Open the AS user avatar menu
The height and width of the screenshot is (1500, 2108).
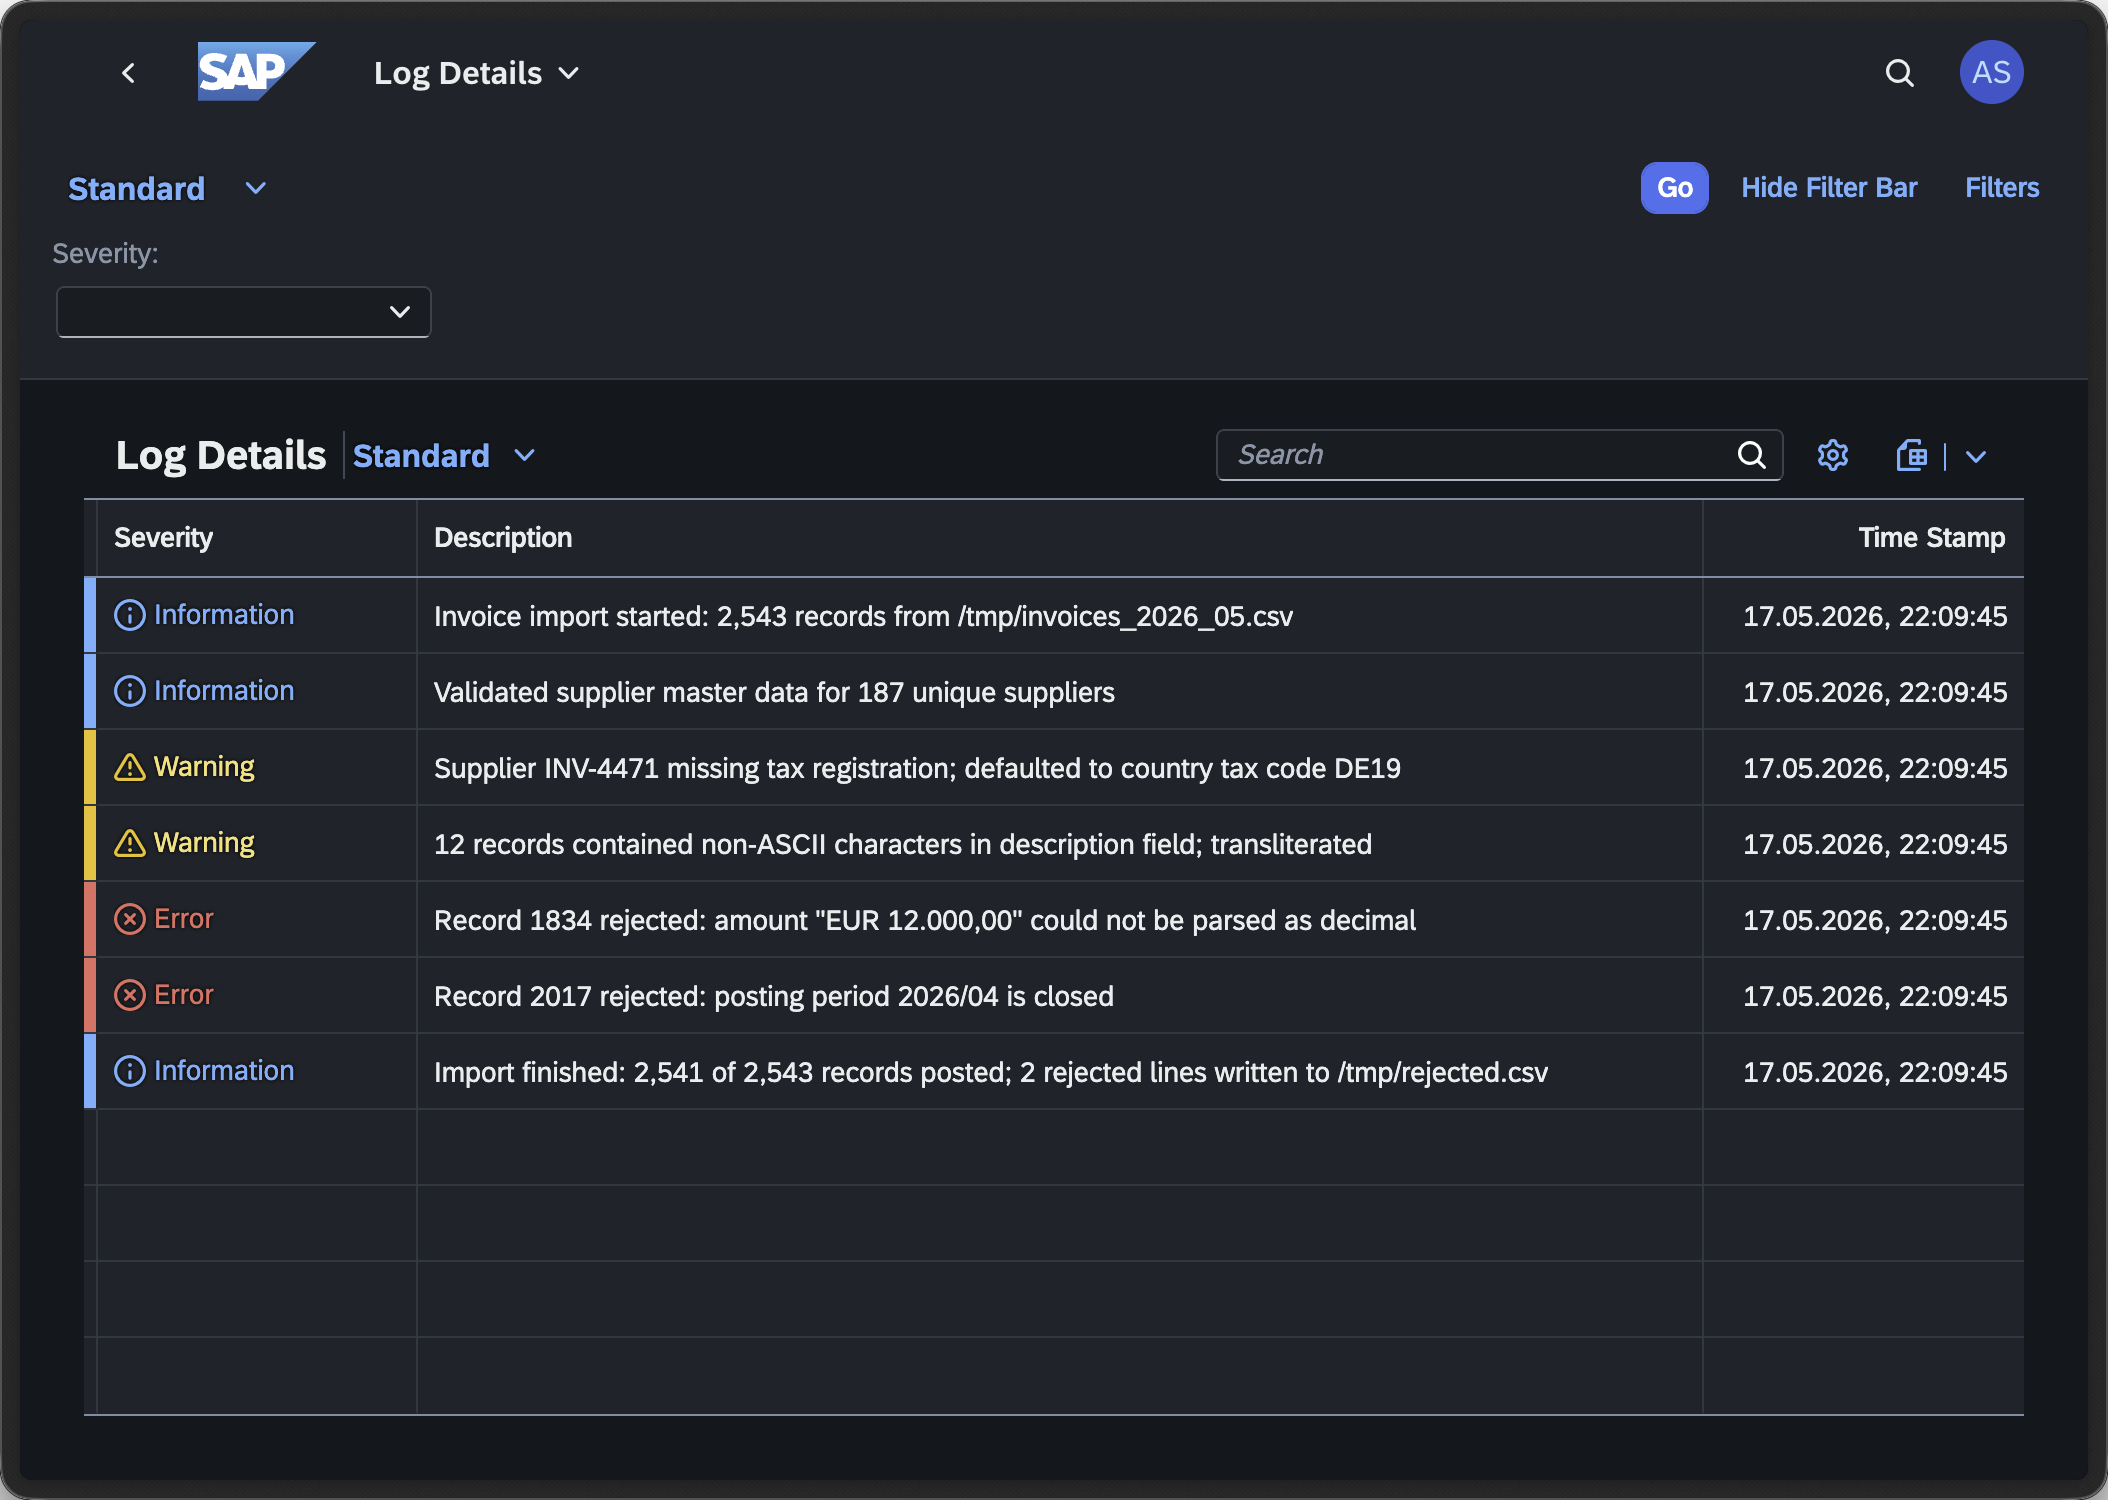(1991, 72)
